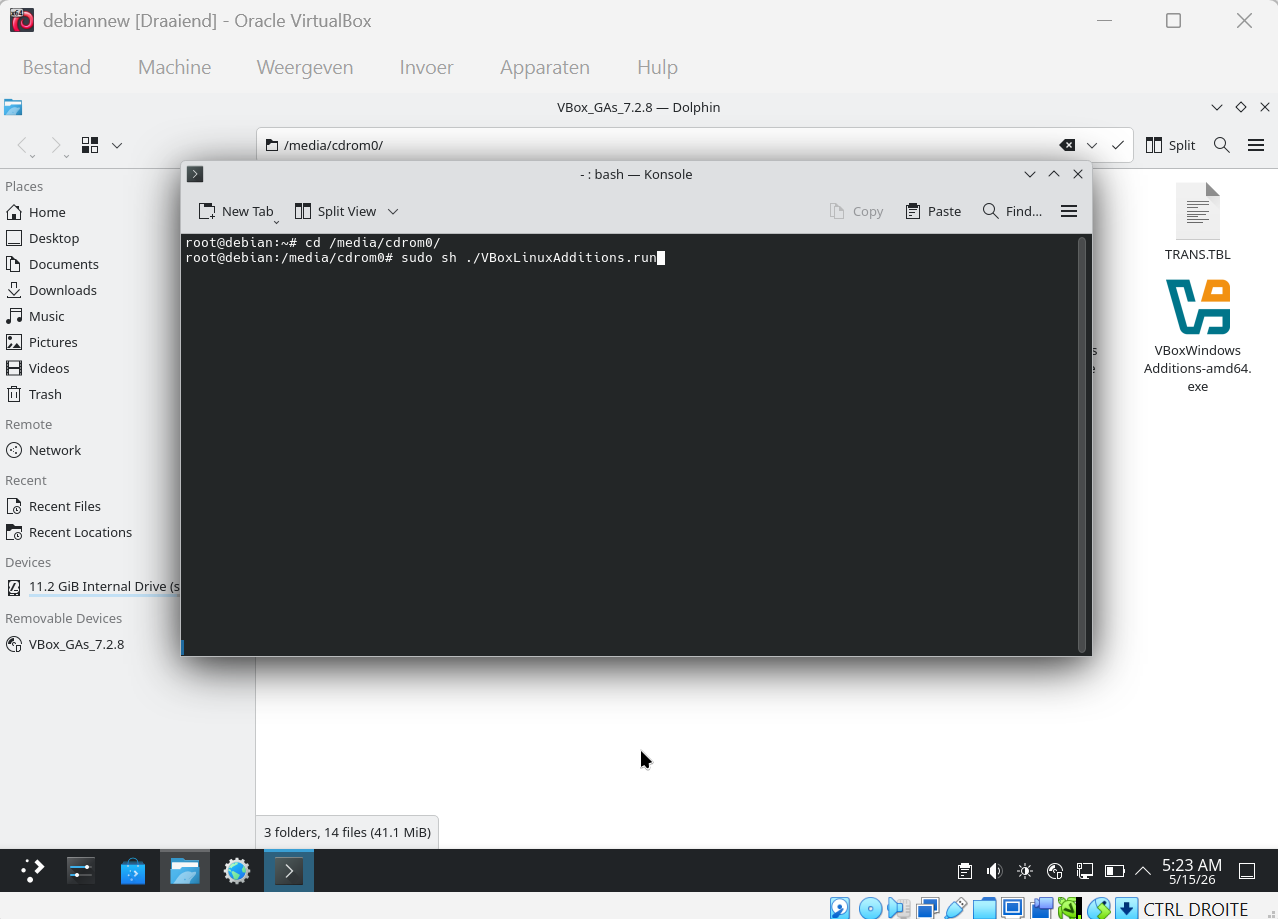Open the Dolphin hamburger menu

tap(1256, 145)
